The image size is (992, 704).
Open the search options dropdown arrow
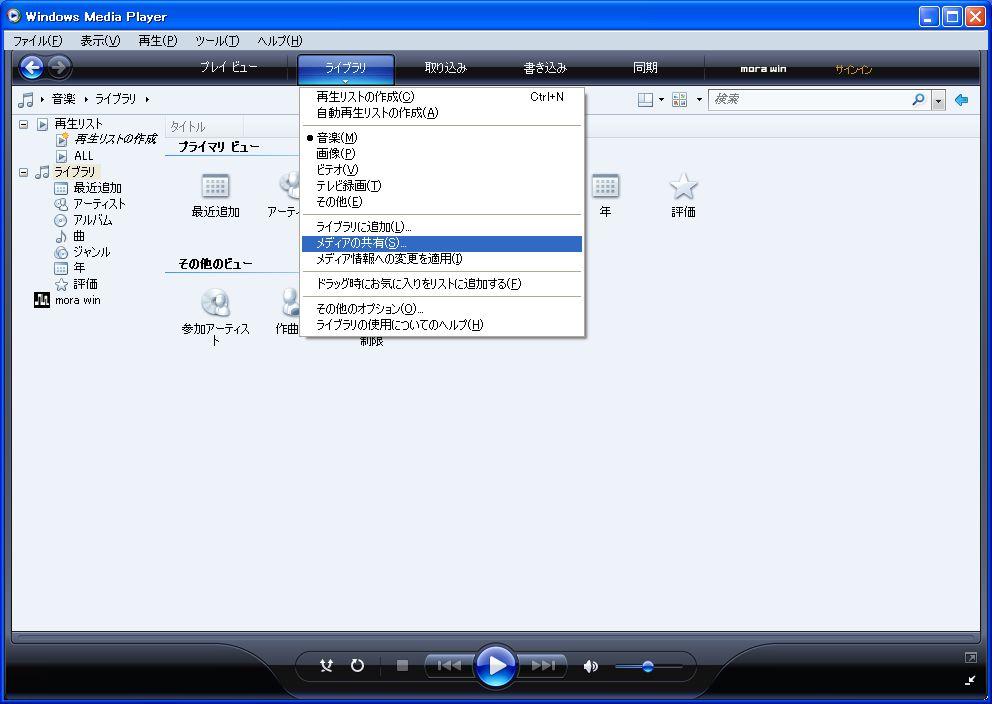tap(939, 100)
